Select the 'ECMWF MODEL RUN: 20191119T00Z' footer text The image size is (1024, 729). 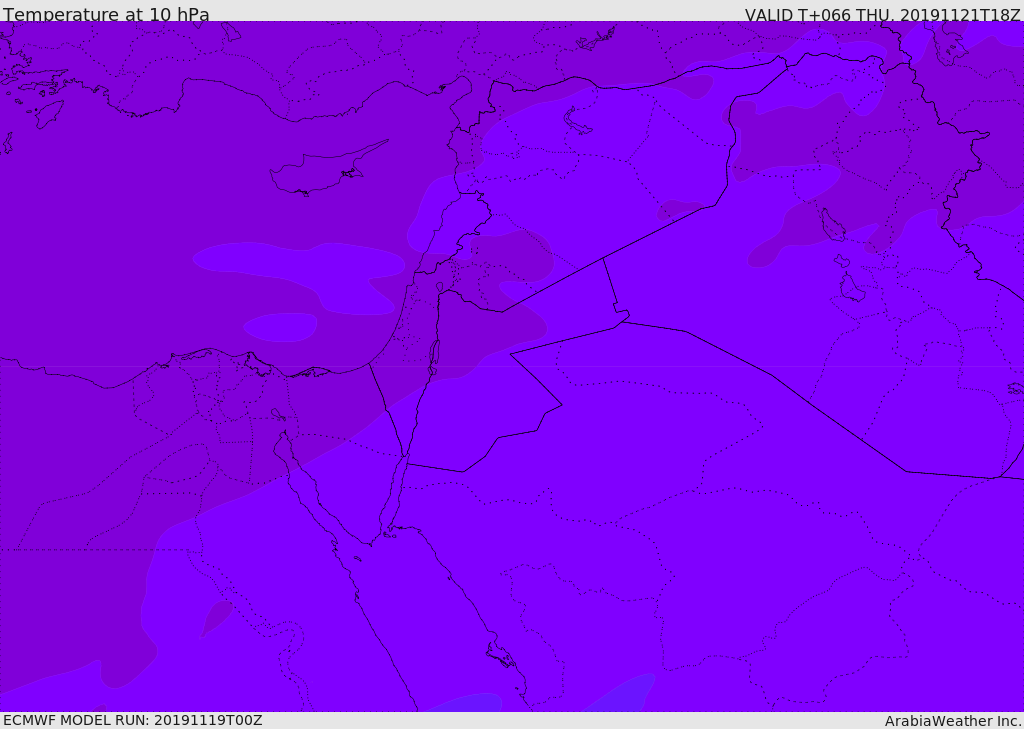pos(133,720)
